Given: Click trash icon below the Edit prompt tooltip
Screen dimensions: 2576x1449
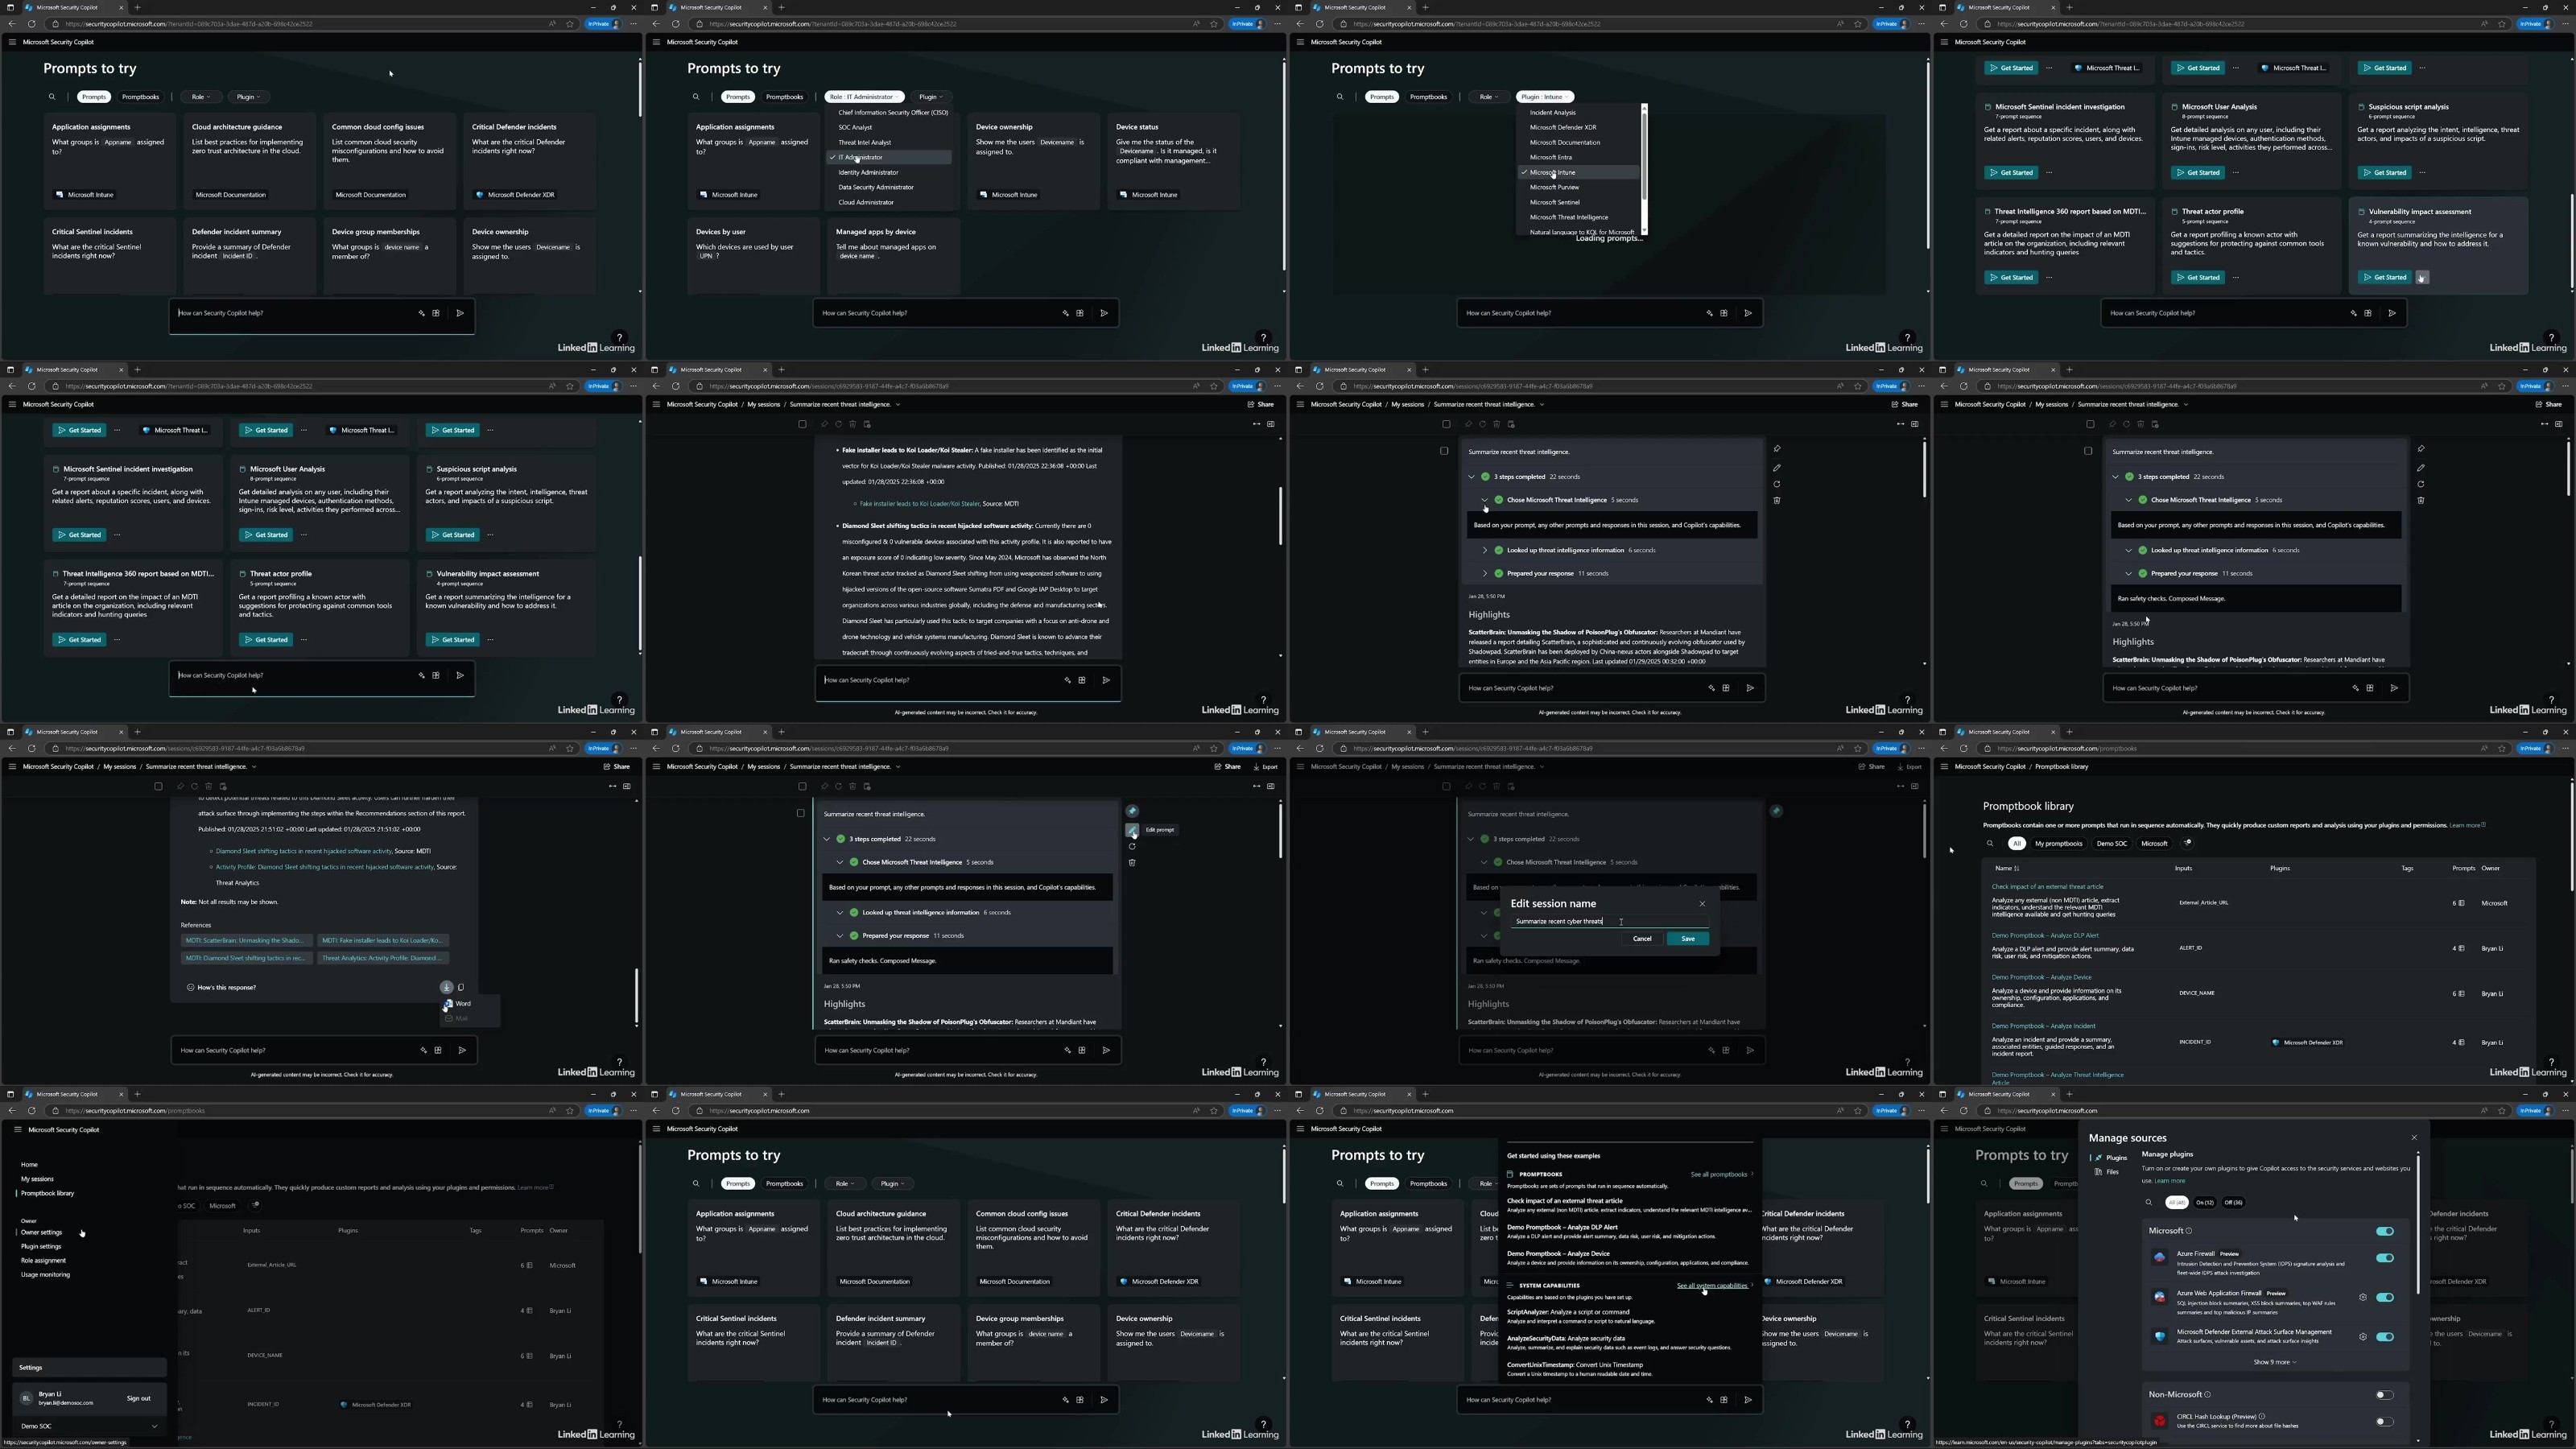Looking at the screenshot, I should [x=1132, y=862].
